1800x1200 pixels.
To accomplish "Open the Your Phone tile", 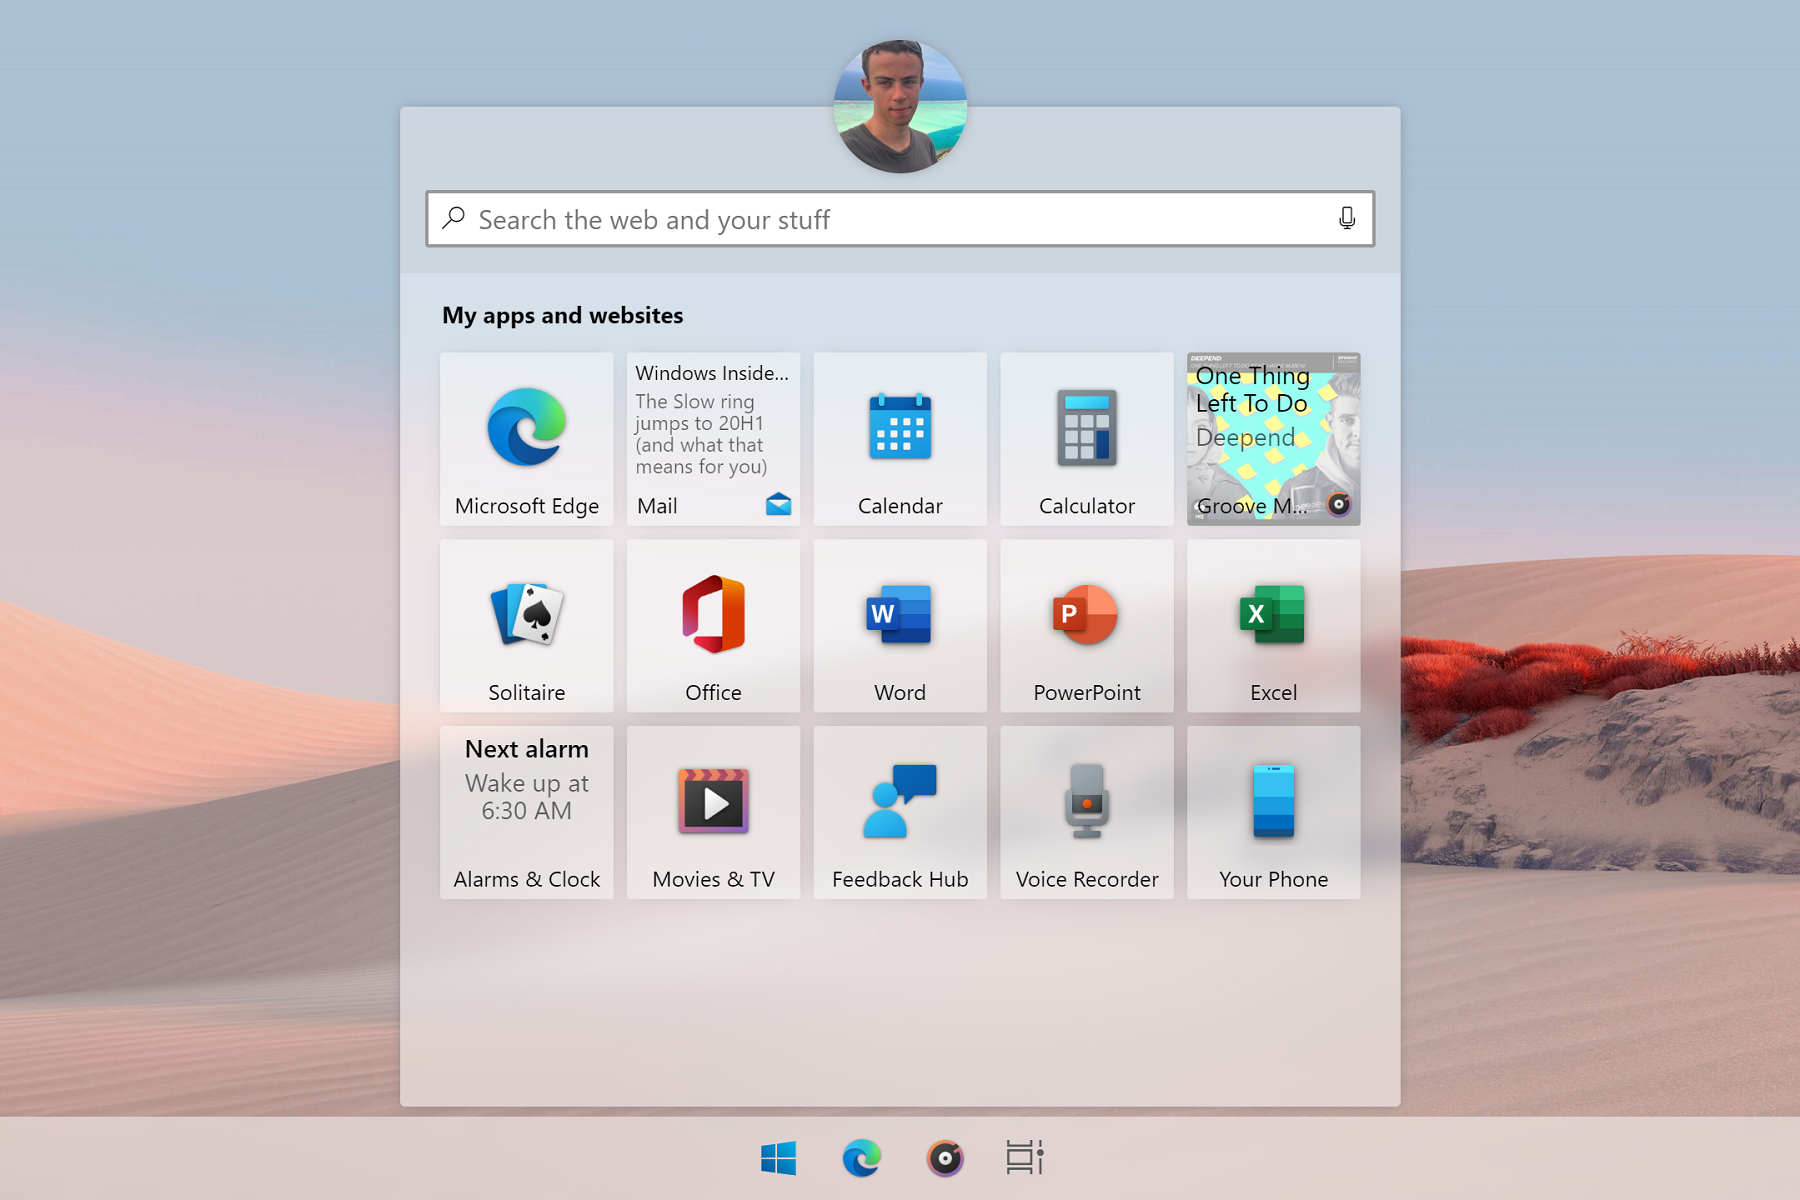I will click(1273, 812).
